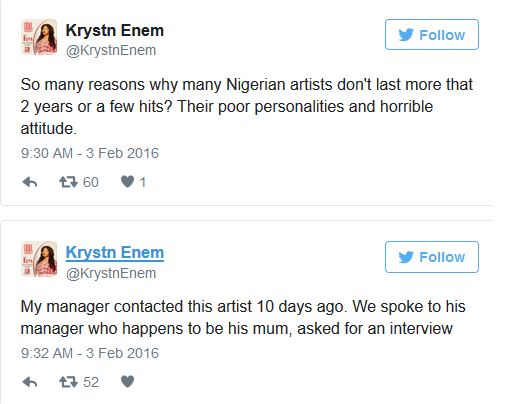View the first tweet's profile avatar

pos(39,37)
